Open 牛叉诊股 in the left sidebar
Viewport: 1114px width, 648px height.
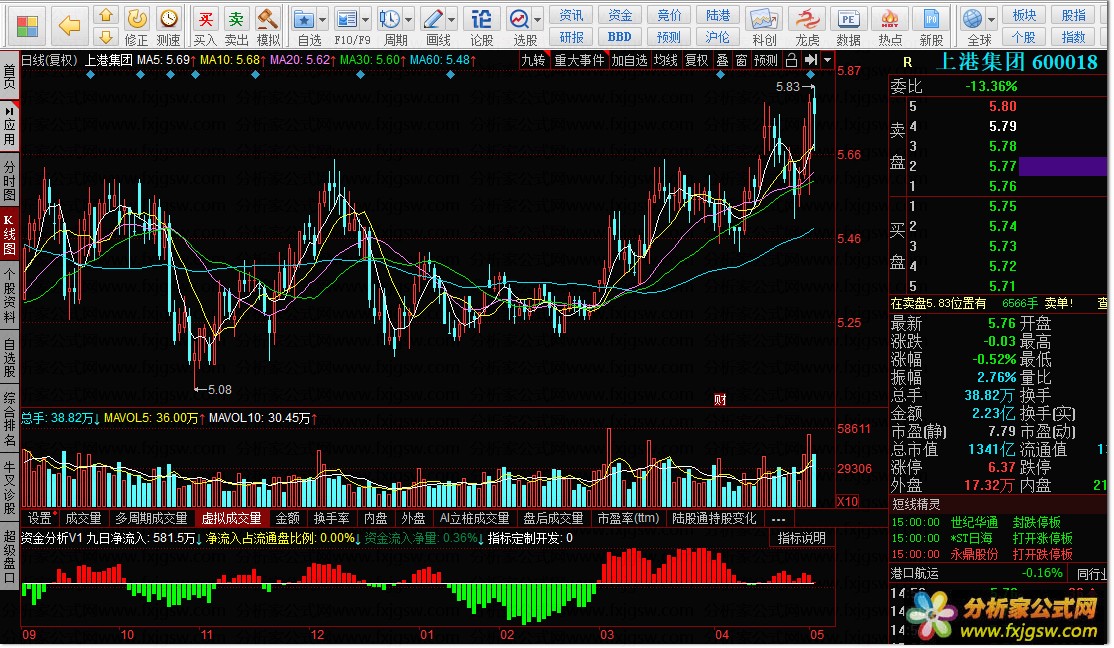9,487
